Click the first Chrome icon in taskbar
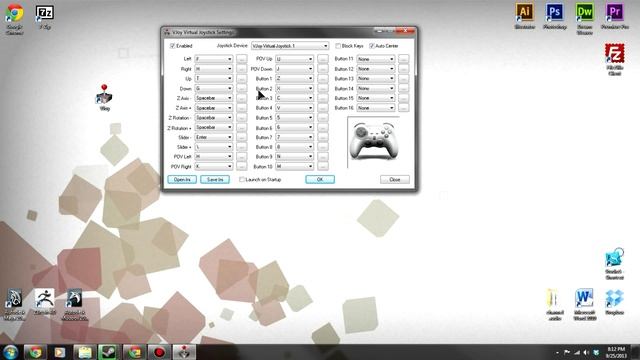 pyautogui.click(x=35, y=352)
